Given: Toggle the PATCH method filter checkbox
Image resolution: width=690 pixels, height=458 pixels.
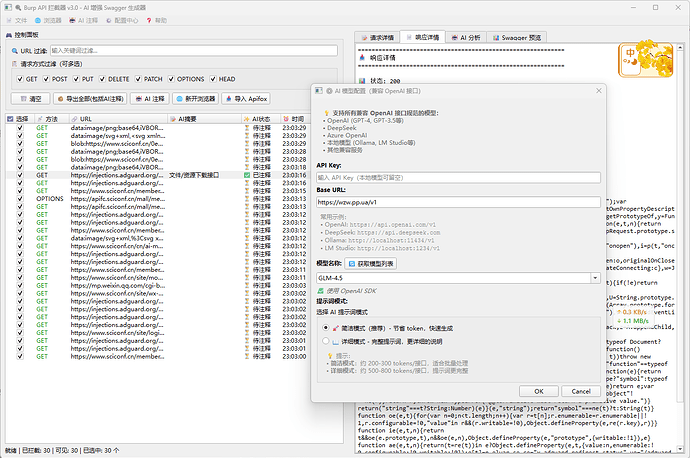Looking at the screenshot, I should 138,79.
